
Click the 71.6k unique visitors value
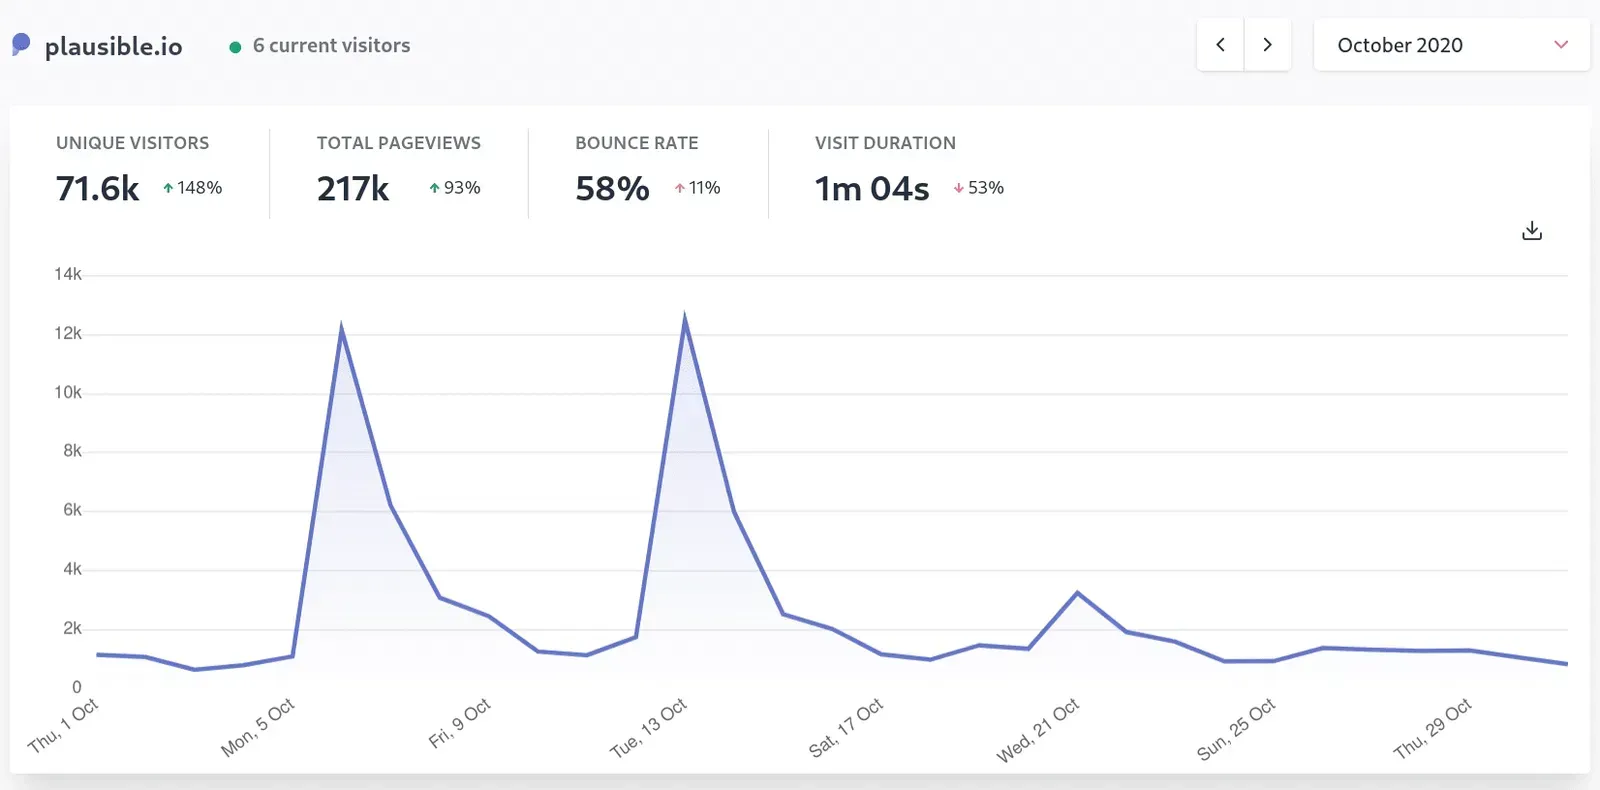pos(97,188)
